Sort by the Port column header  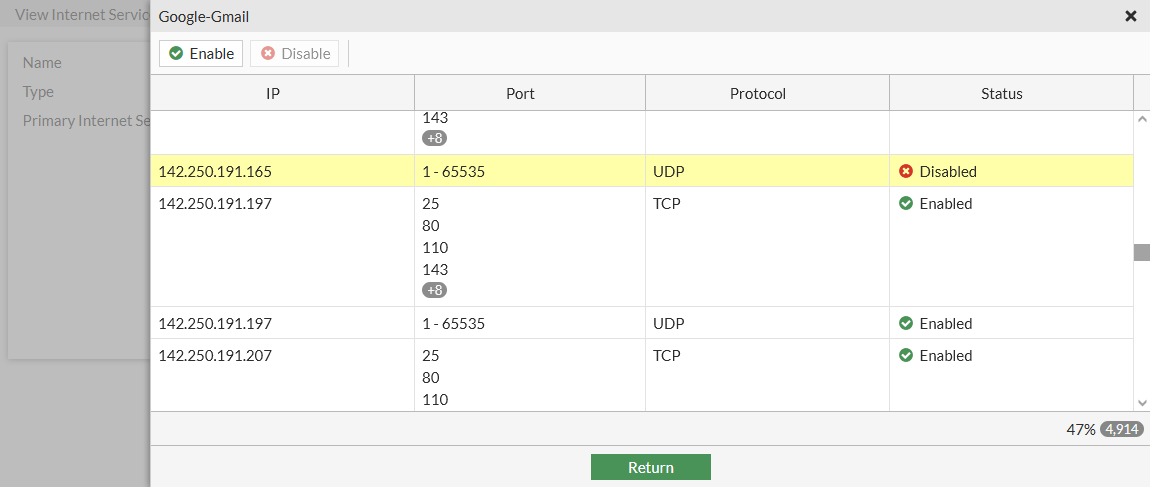(x=520, y=93)
